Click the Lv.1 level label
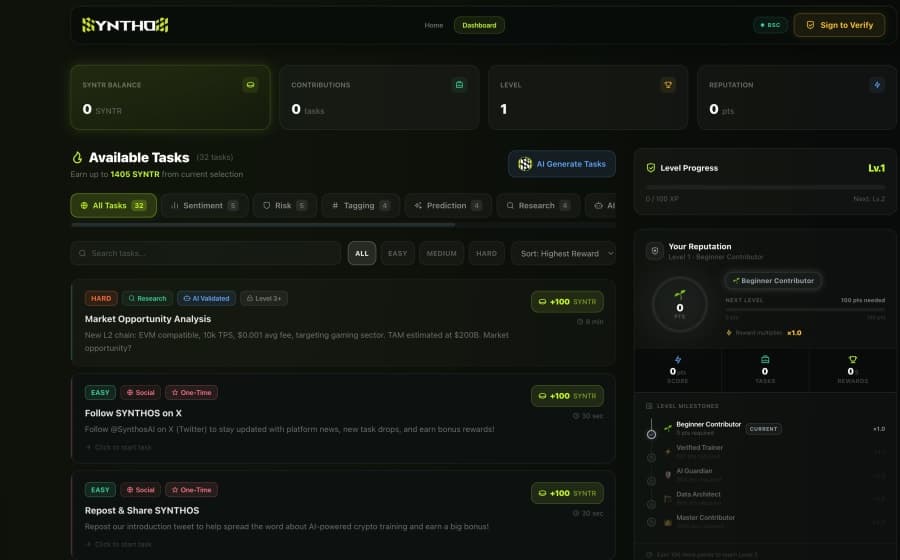The image size is (900, 560). click(x=876, y=168)
